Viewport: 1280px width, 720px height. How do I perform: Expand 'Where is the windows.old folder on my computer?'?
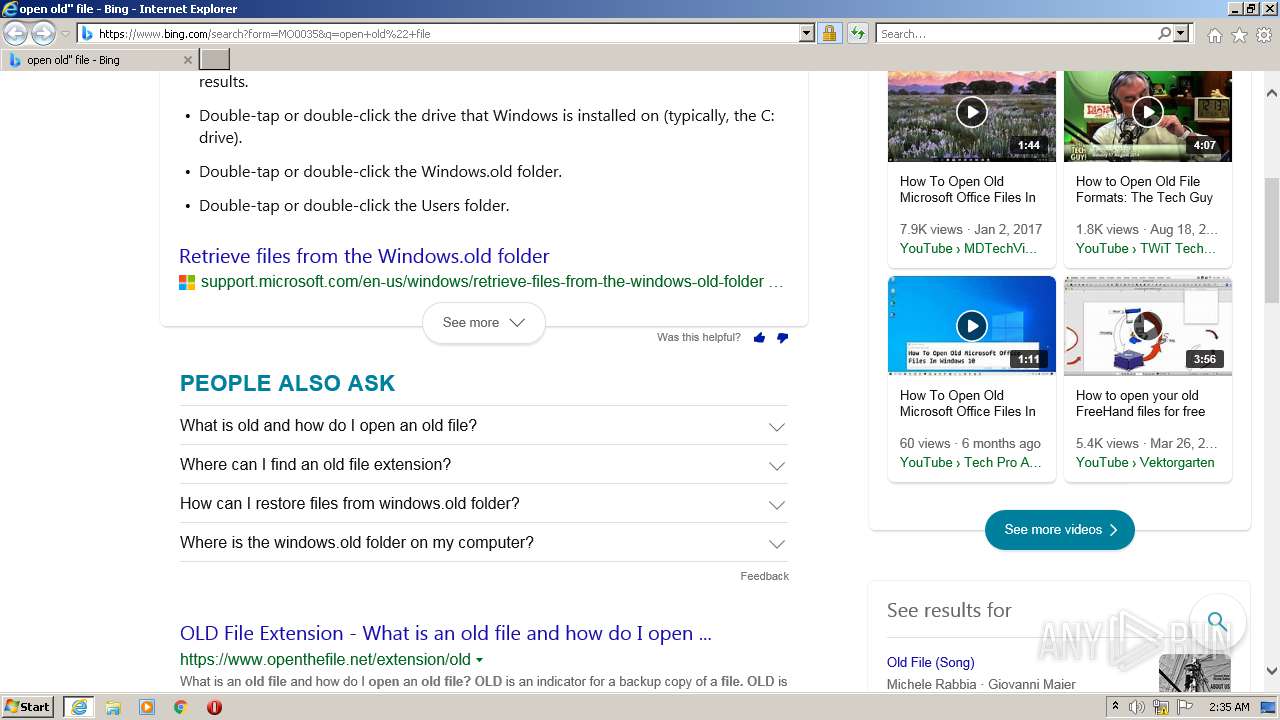pyautogui.click(x=483, y=543)
